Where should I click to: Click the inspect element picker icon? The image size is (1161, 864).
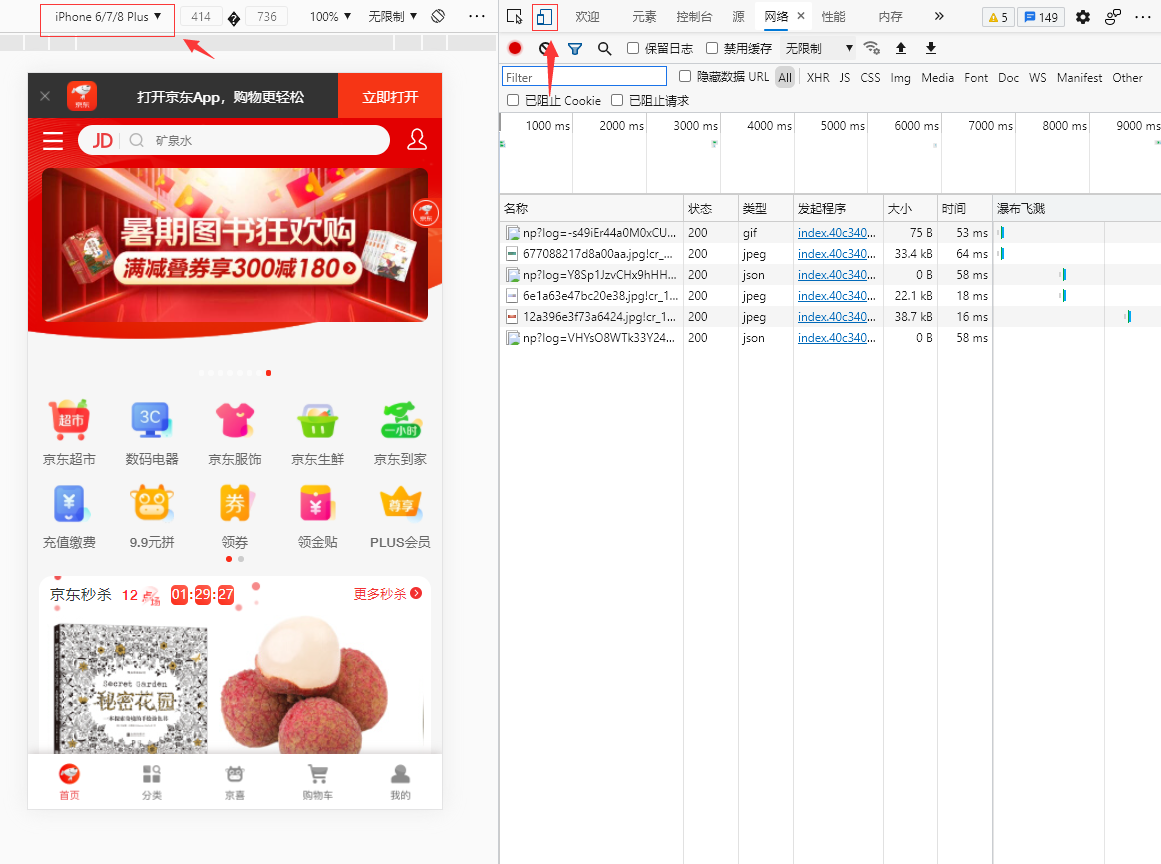pyautogui.click(x=514, y=16)
